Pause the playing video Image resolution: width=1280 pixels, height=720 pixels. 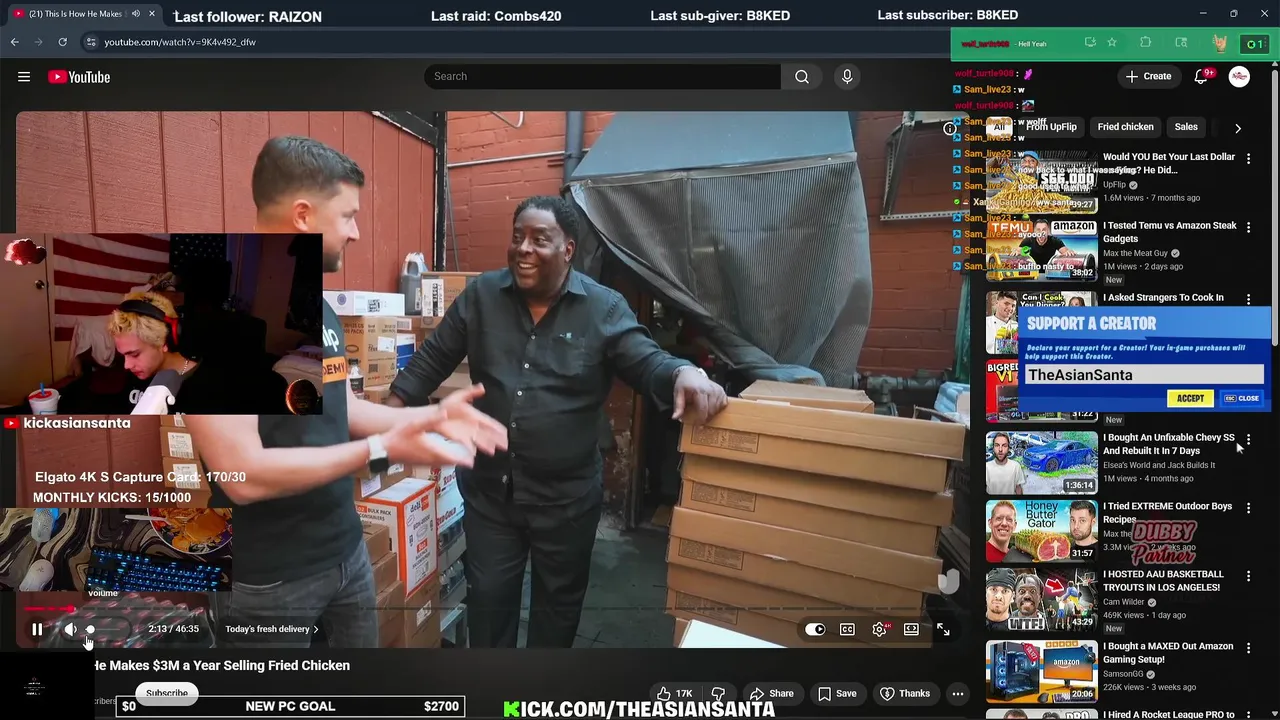tap(37, 629)
